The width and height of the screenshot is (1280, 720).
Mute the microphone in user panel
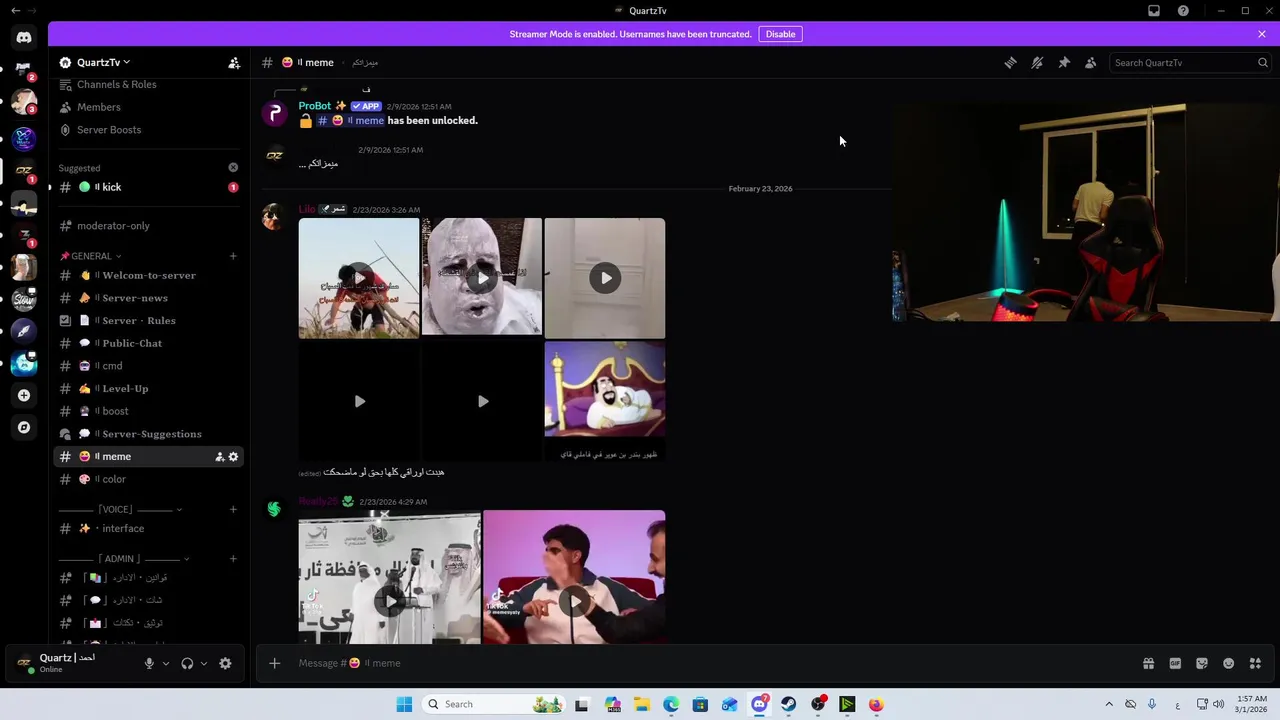[149, 663]
